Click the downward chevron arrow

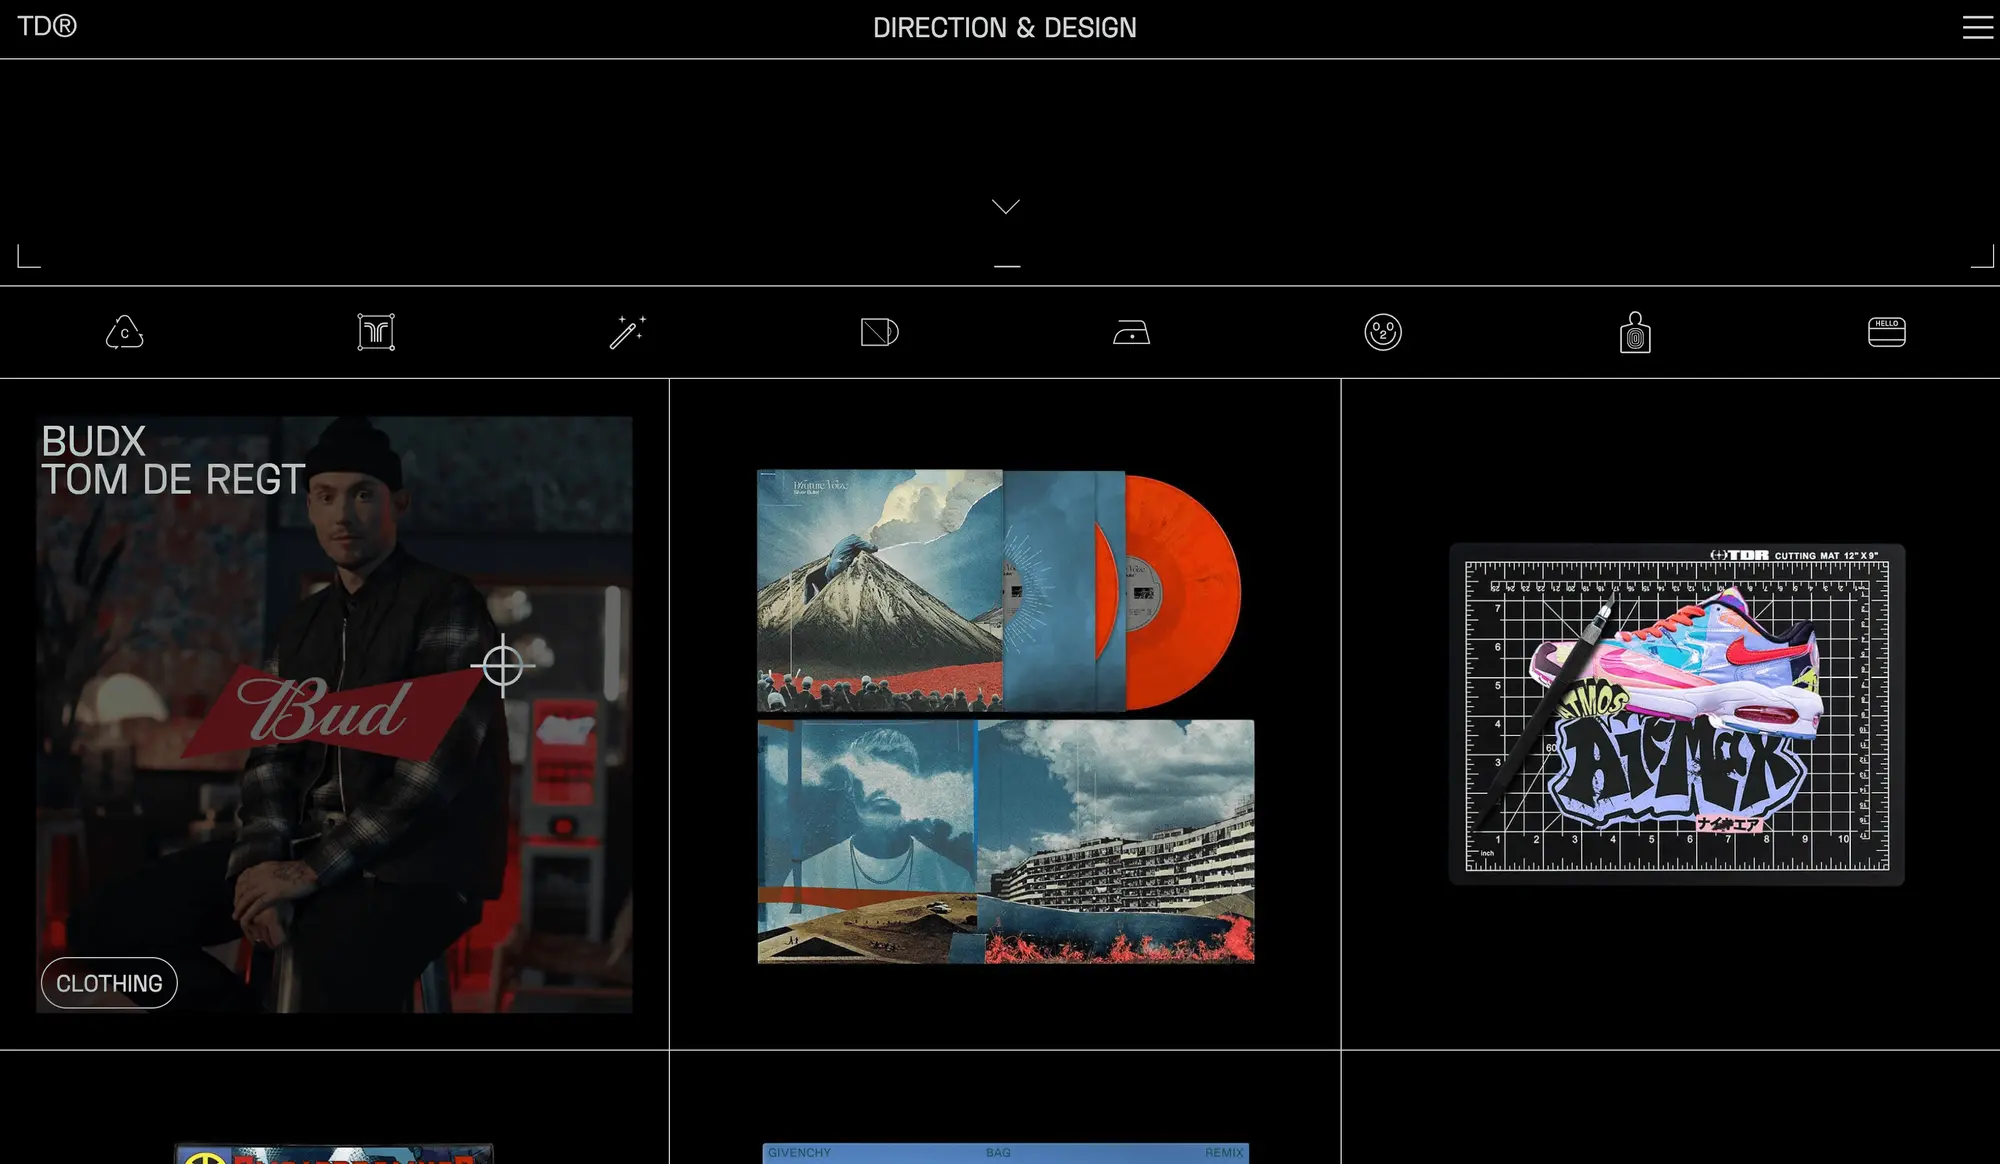1005,206
